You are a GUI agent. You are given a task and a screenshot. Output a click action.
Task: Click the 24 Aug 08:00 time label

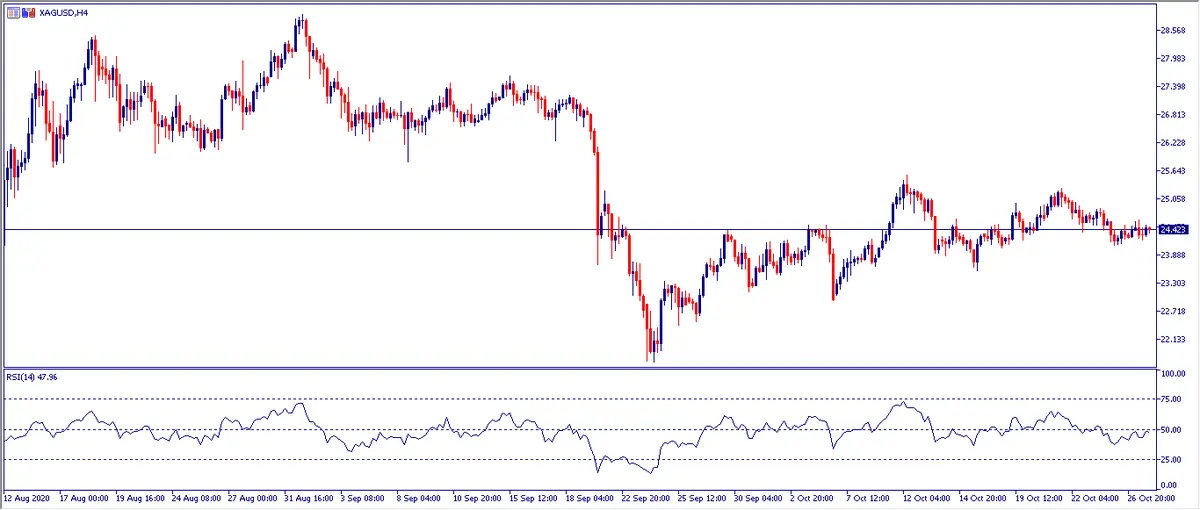[195, 497]
